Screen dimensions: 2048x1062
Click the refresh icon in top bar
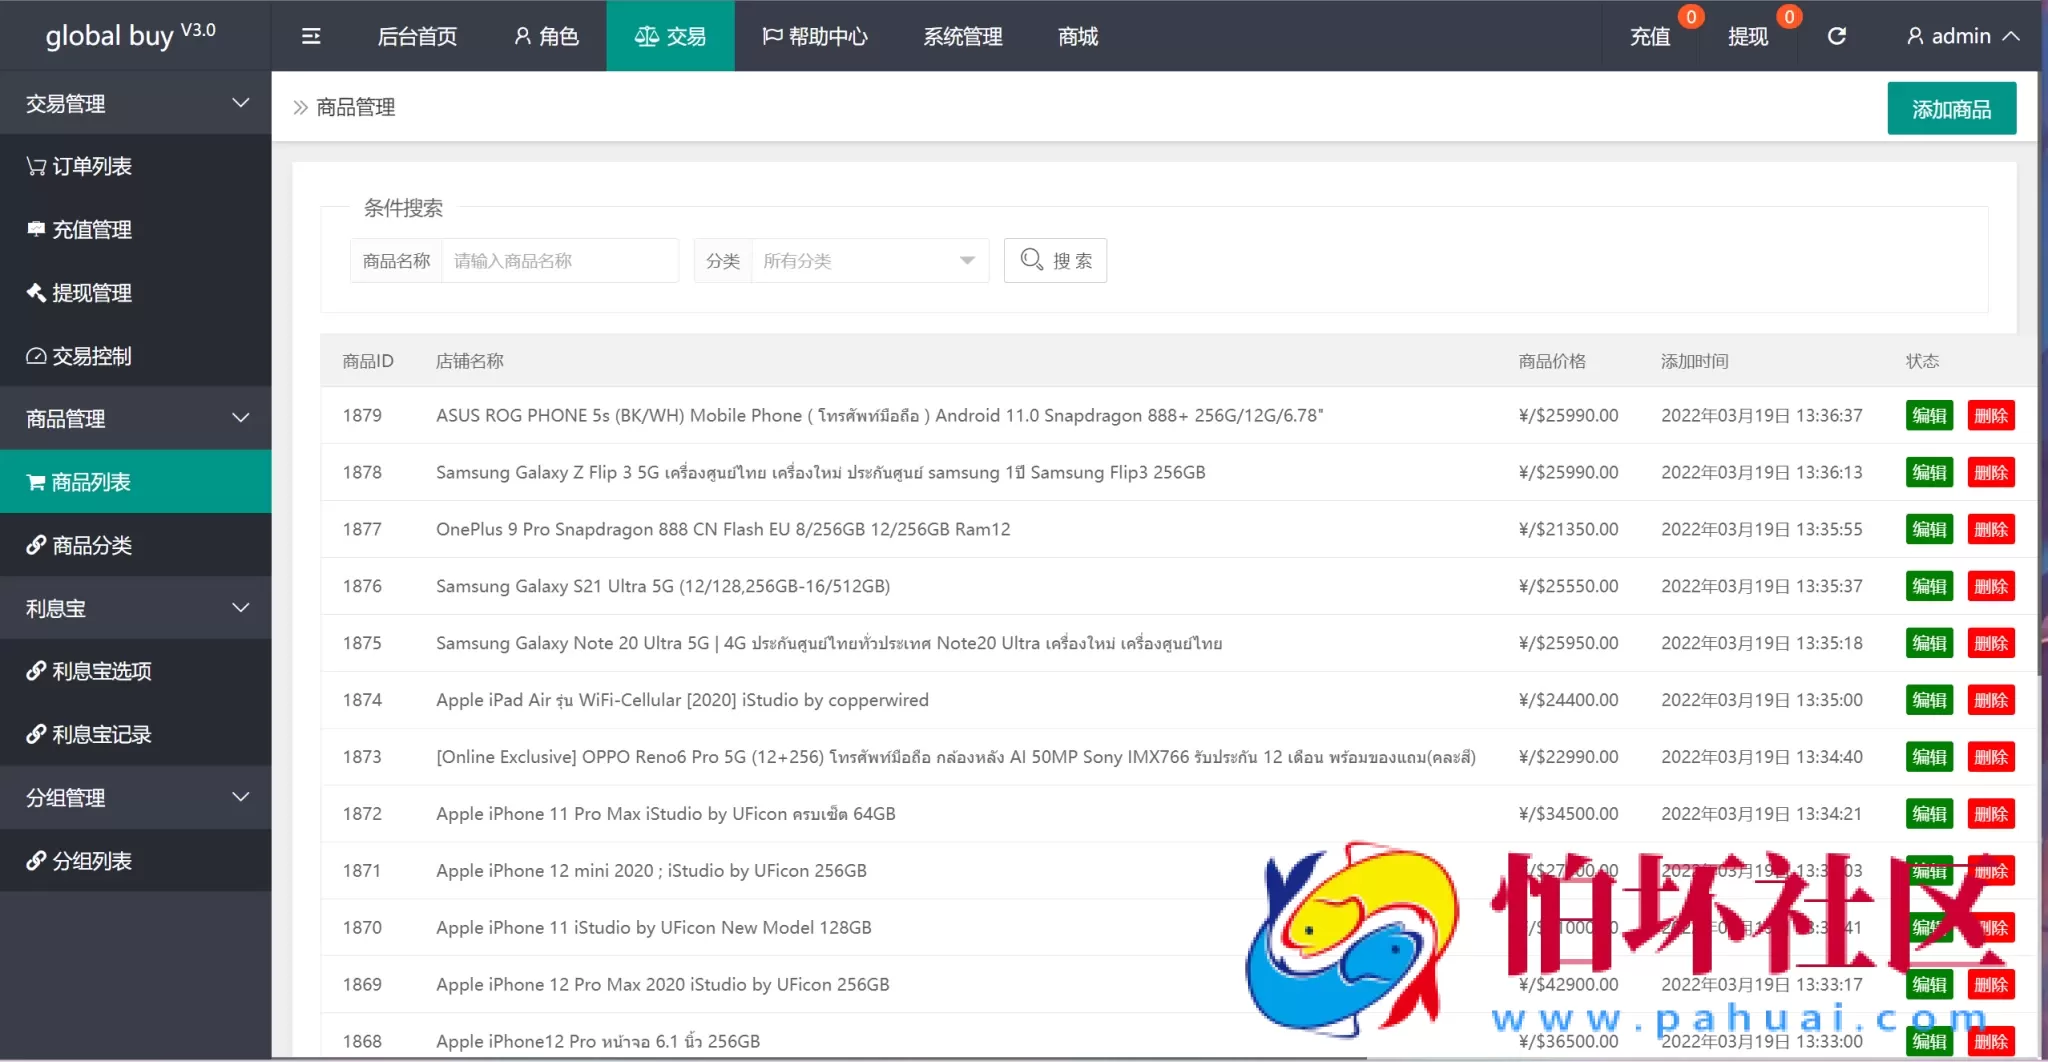pyautogui.click(x=1836, y=37)
